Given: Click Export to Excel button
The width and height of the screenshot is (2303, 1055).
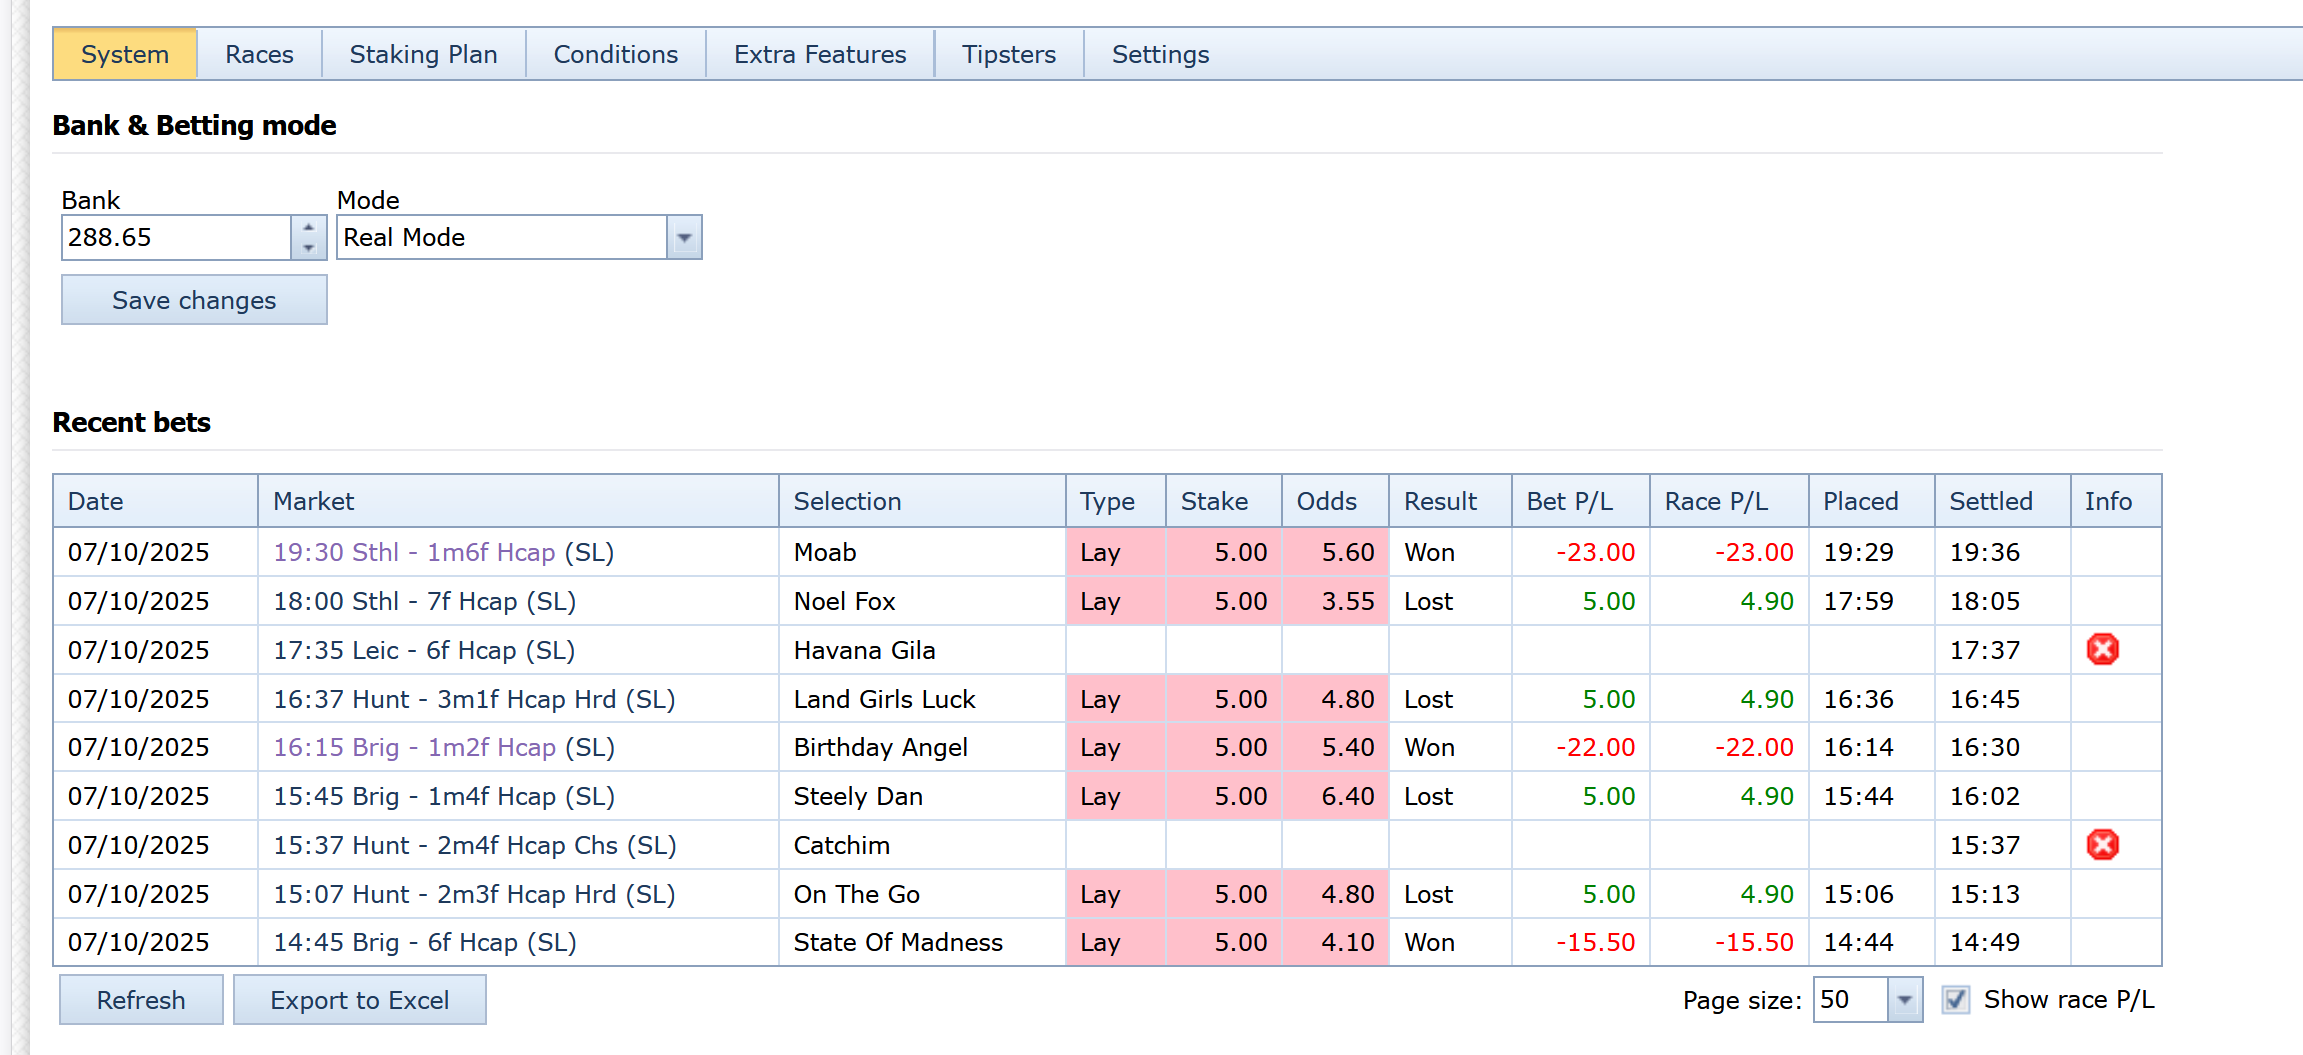Looking at the screenshot, I should 359,1000.
